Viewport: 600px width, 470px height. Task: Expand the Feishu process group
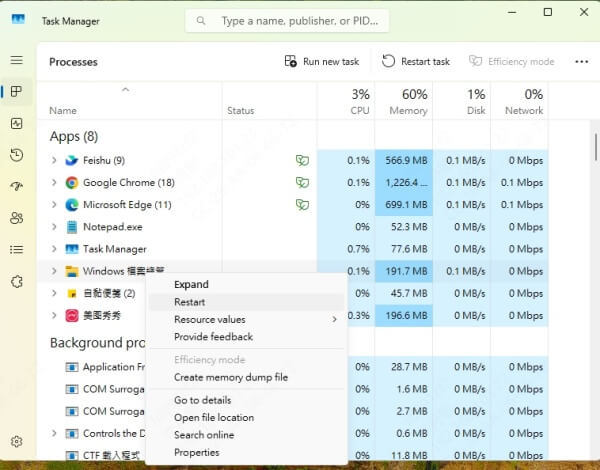[54, 160]
